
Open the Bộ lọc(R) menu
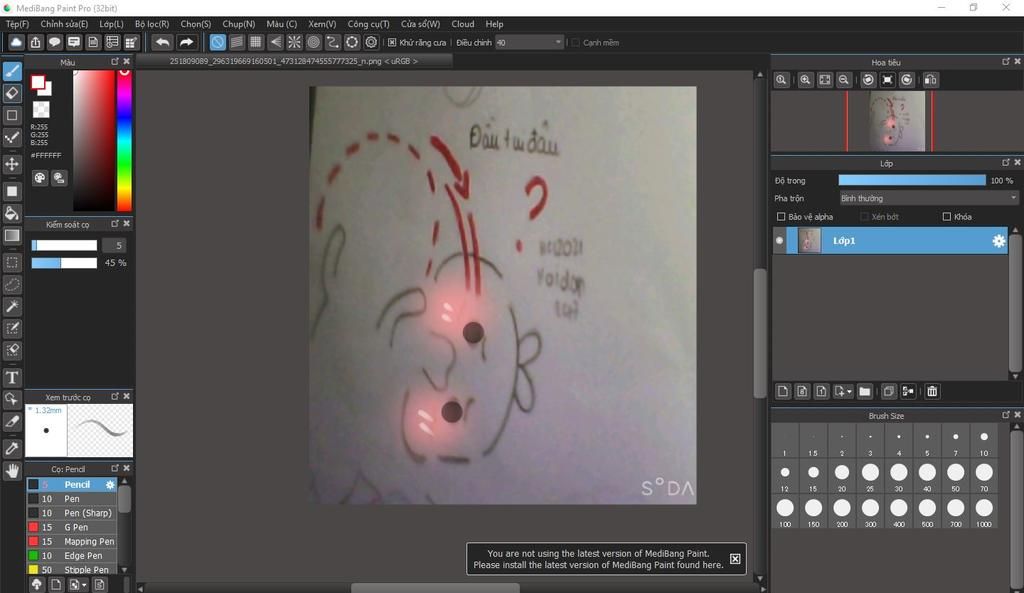click(152, 24)
